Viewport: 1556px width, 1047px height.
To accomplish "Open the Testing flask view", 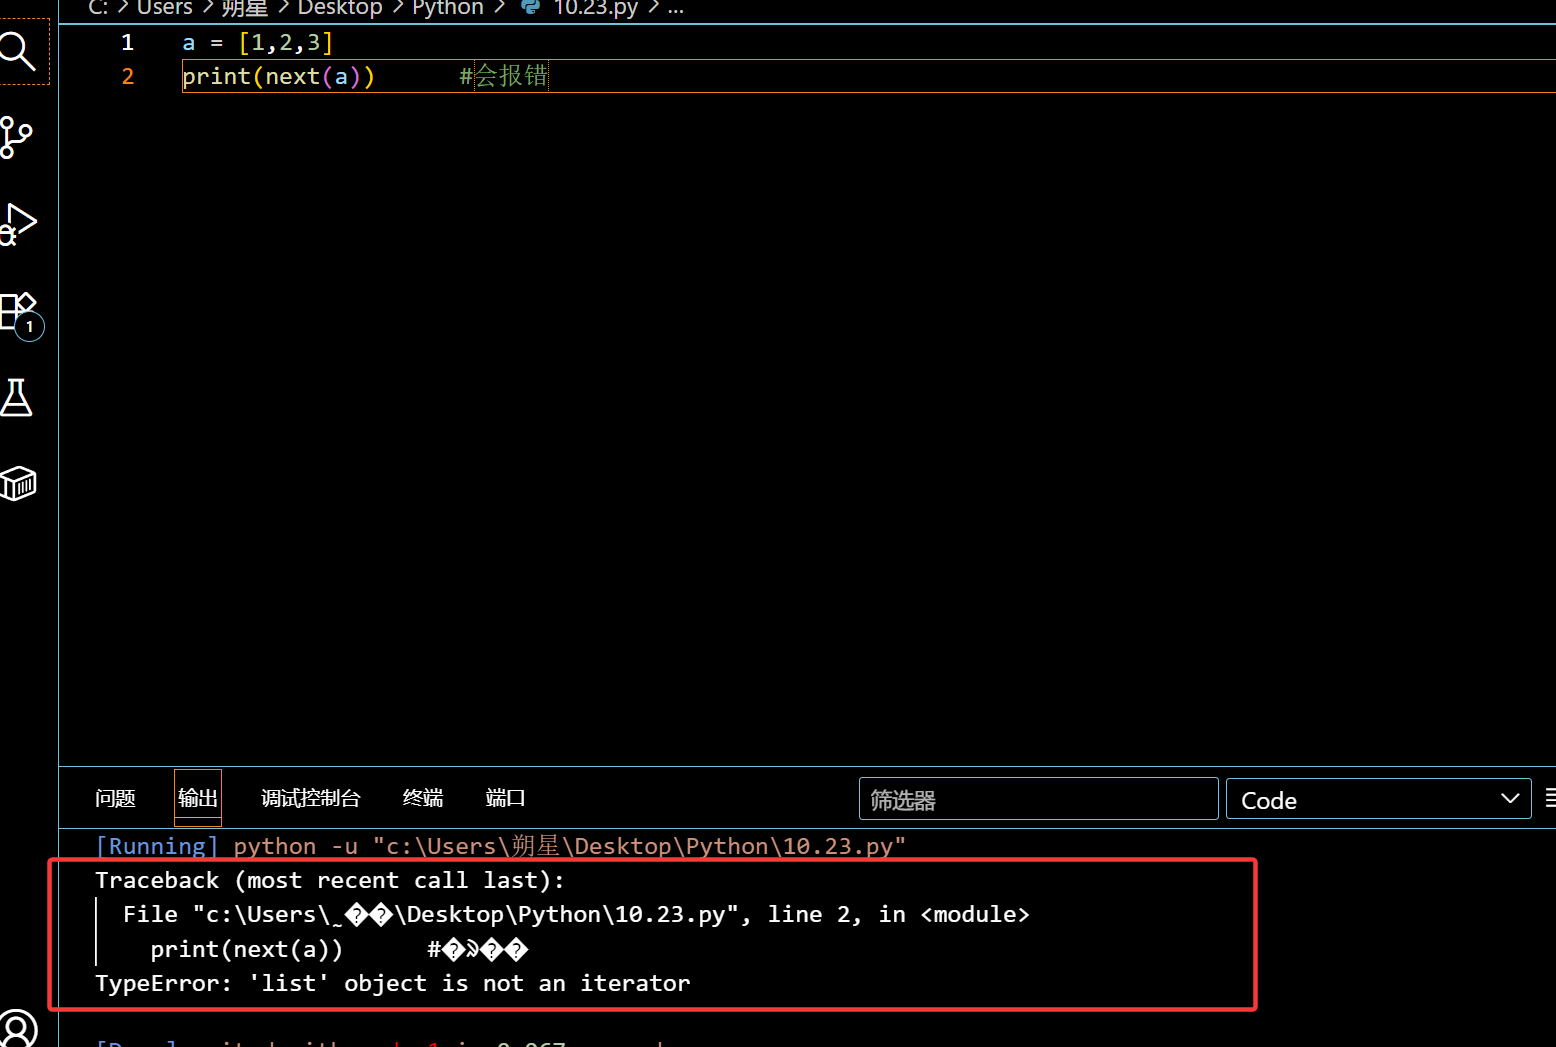I will (x=17, y=398).
